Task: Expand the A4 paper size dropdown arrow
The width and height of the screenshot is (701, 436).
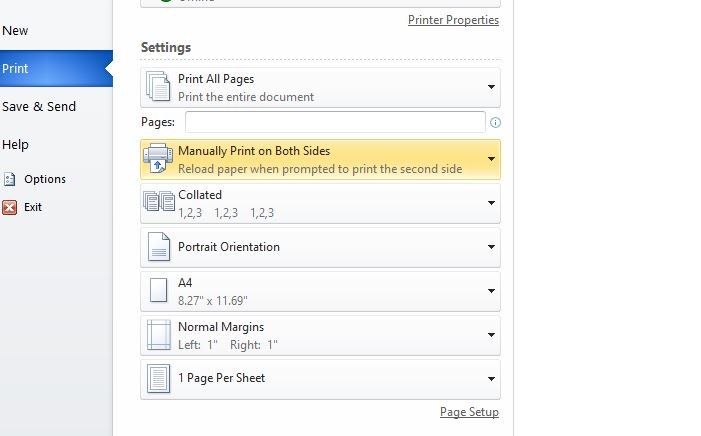Action: tap(491, 291)
